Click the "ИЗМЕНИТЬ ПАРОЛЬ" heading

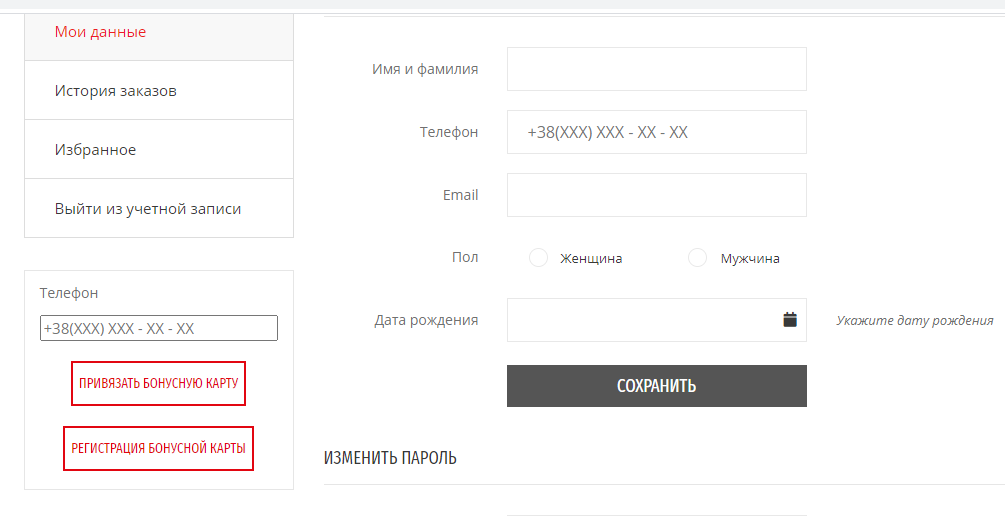[390, 458]
